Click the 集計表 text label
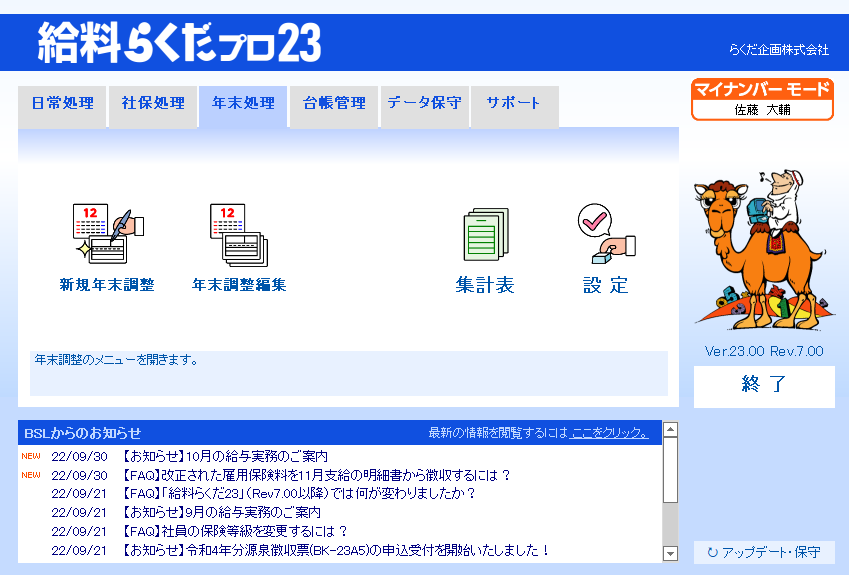The height and width of the screenshot is (575, 849). point(485,285)
